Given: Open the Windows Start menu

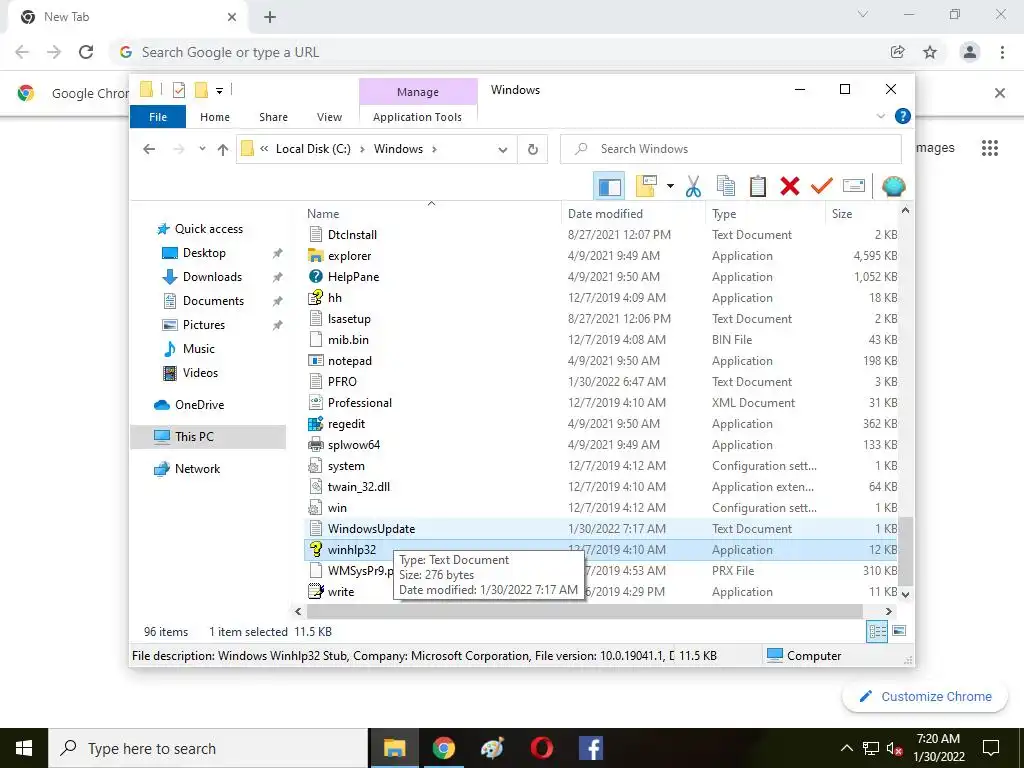Looking at the screenshot, I should pos(24,748).
